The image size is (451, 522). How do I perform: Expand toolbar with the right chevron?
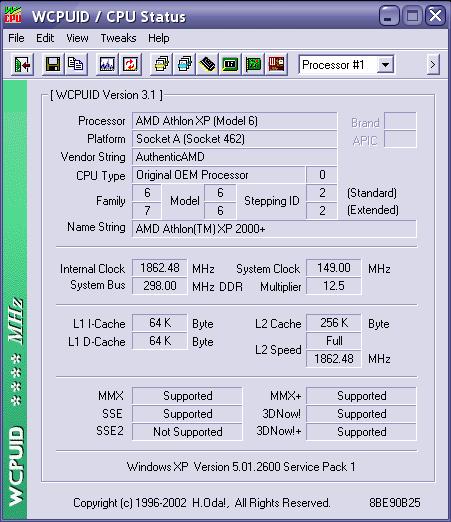click(433, 64)
